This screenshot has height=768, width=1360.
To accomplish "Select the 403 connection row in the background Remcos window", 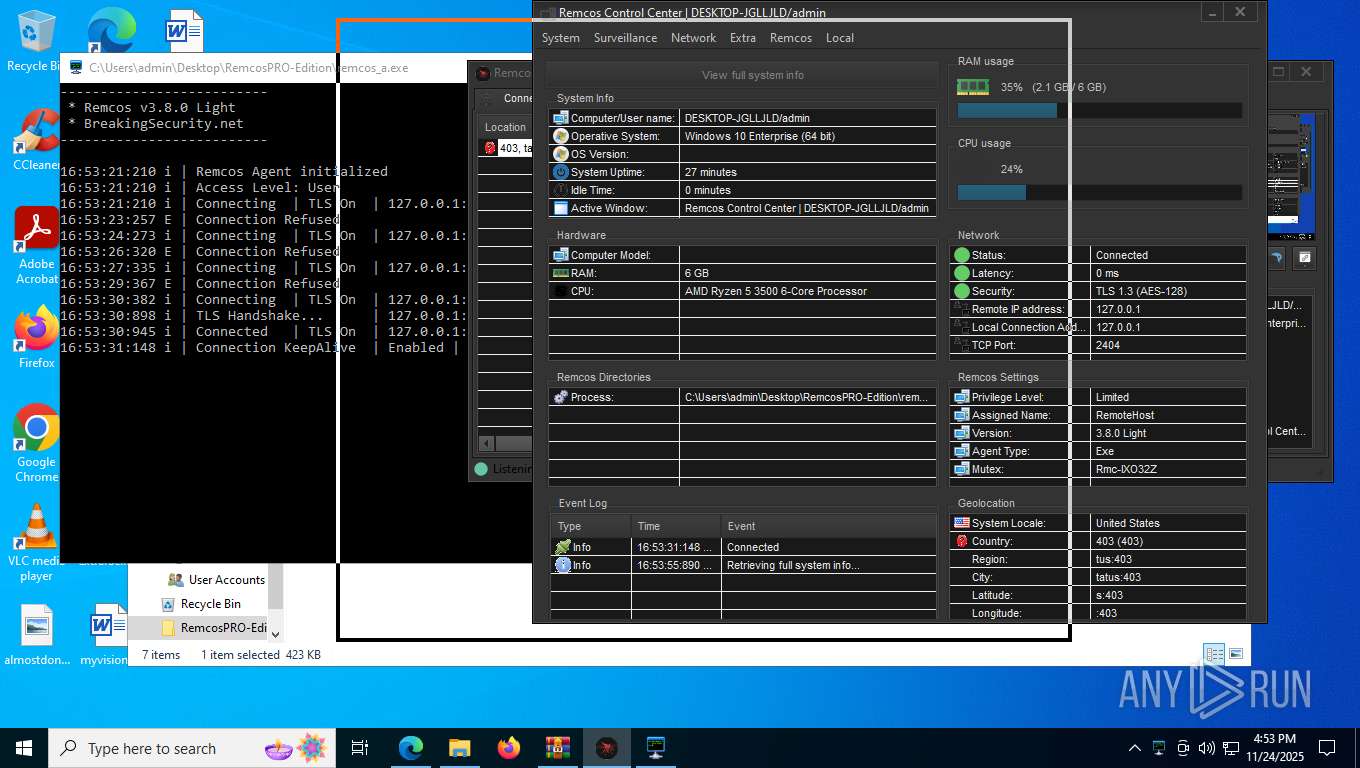I will click(x=505, y=147).
